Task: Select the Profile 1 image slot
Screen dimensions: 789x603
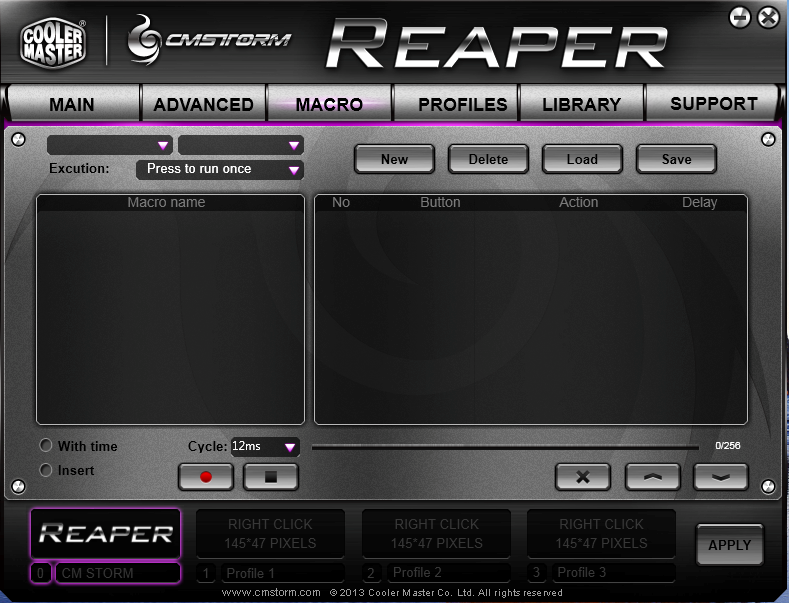Action: [x=270, y=534]
